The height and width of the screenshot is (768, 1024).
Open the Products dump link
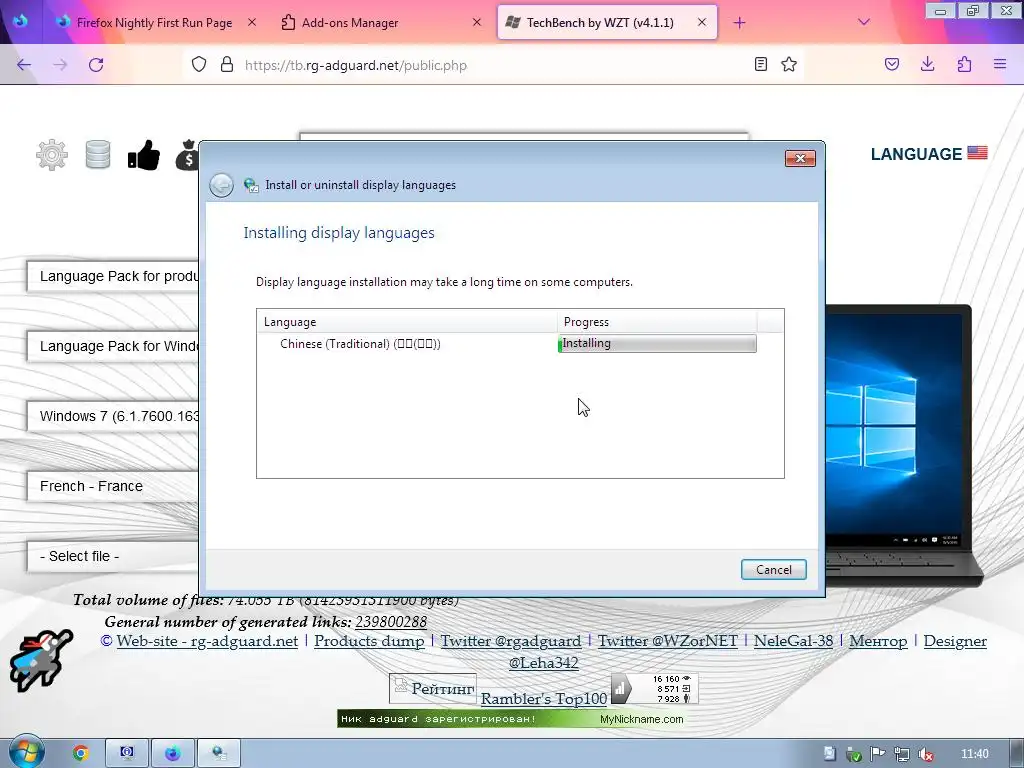click(x=369, y=641)
